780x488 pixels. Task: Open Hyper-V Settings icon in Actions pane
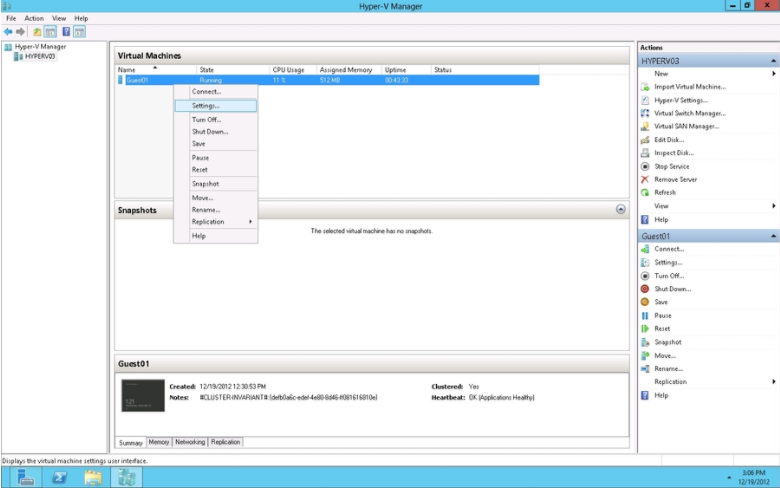point(645,100)
